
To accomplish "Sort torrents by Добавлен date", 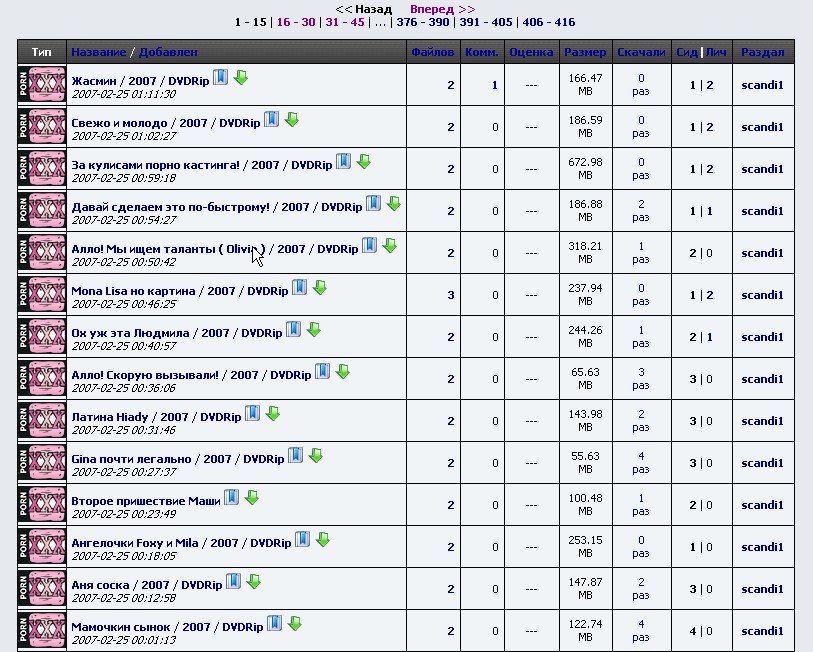I will [168, 52].
